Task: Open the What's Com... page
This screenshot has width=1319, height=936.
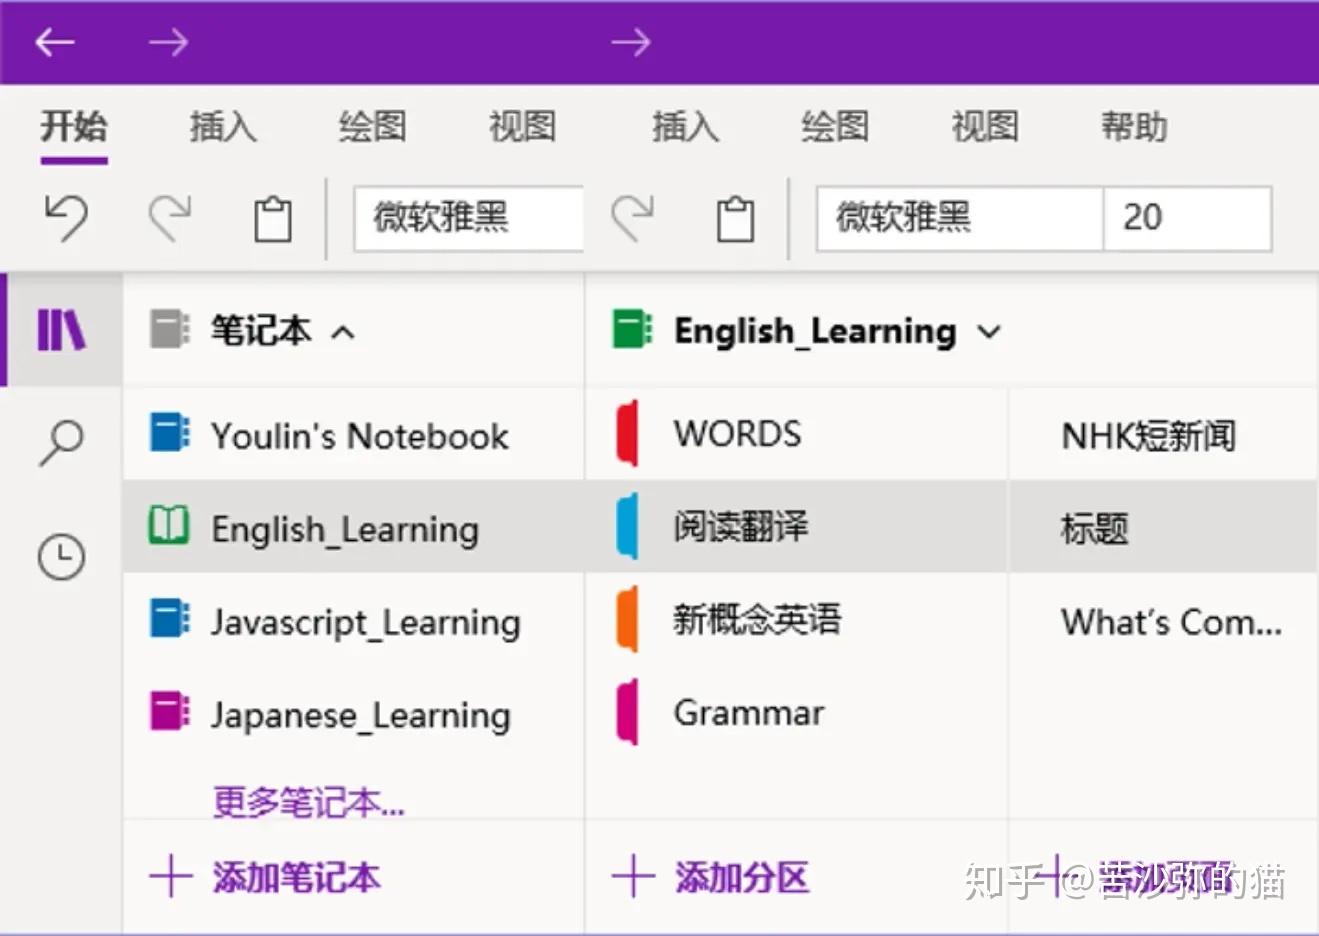Action: tap(1164, 620)
